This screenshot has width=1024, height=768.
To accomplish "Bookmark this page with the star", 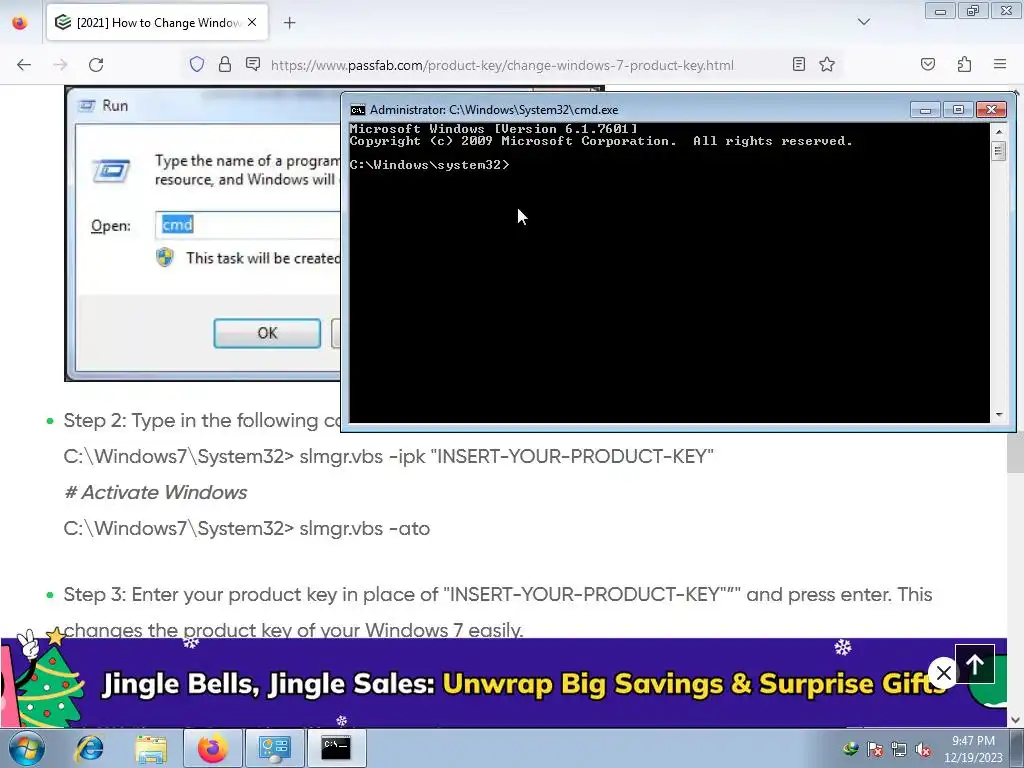I will tap(827, 64).
